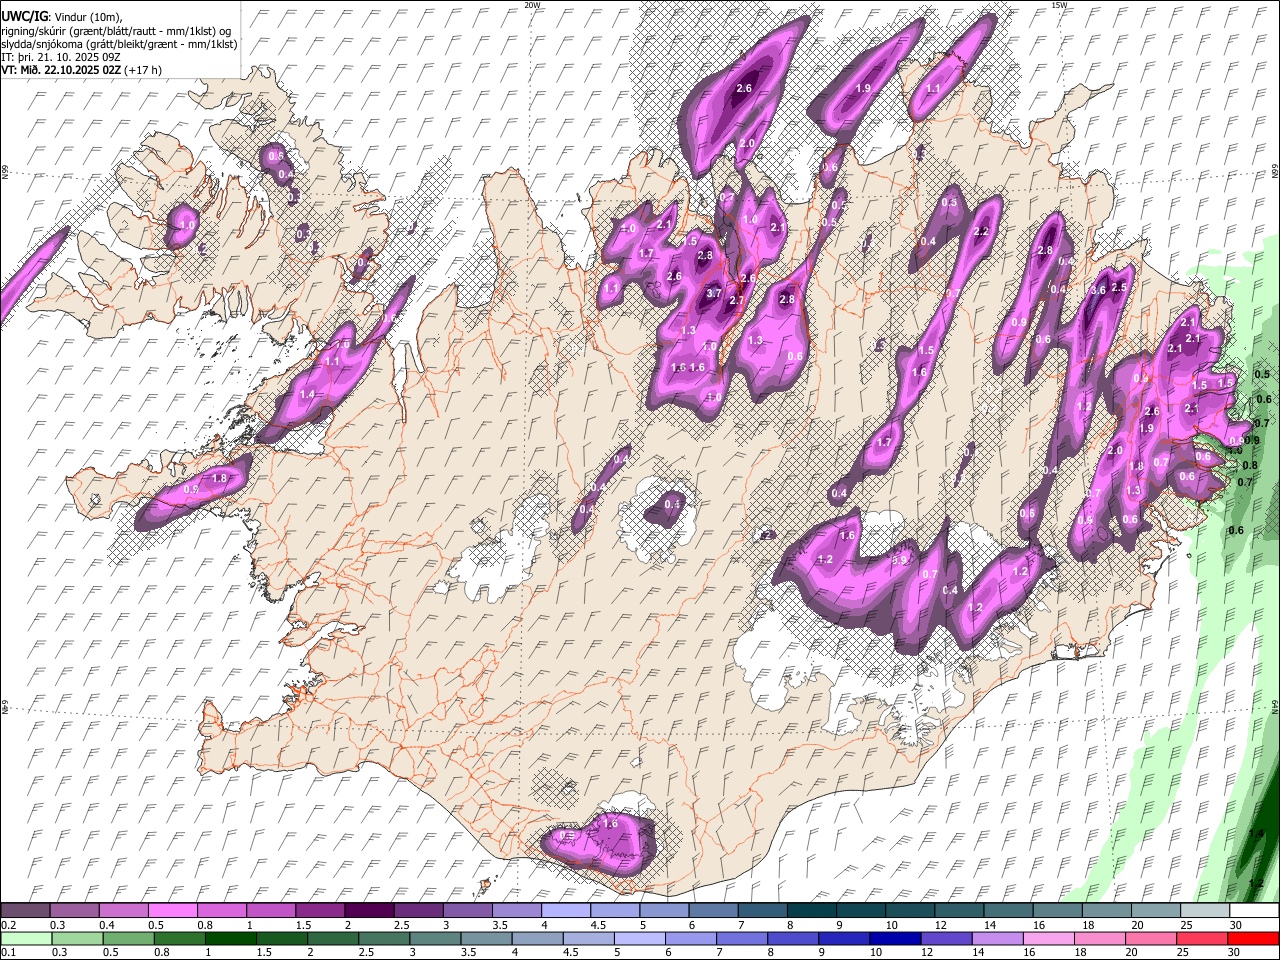
Task: Click the '9' label in the upper legend row
Action: tap(839, 925)
